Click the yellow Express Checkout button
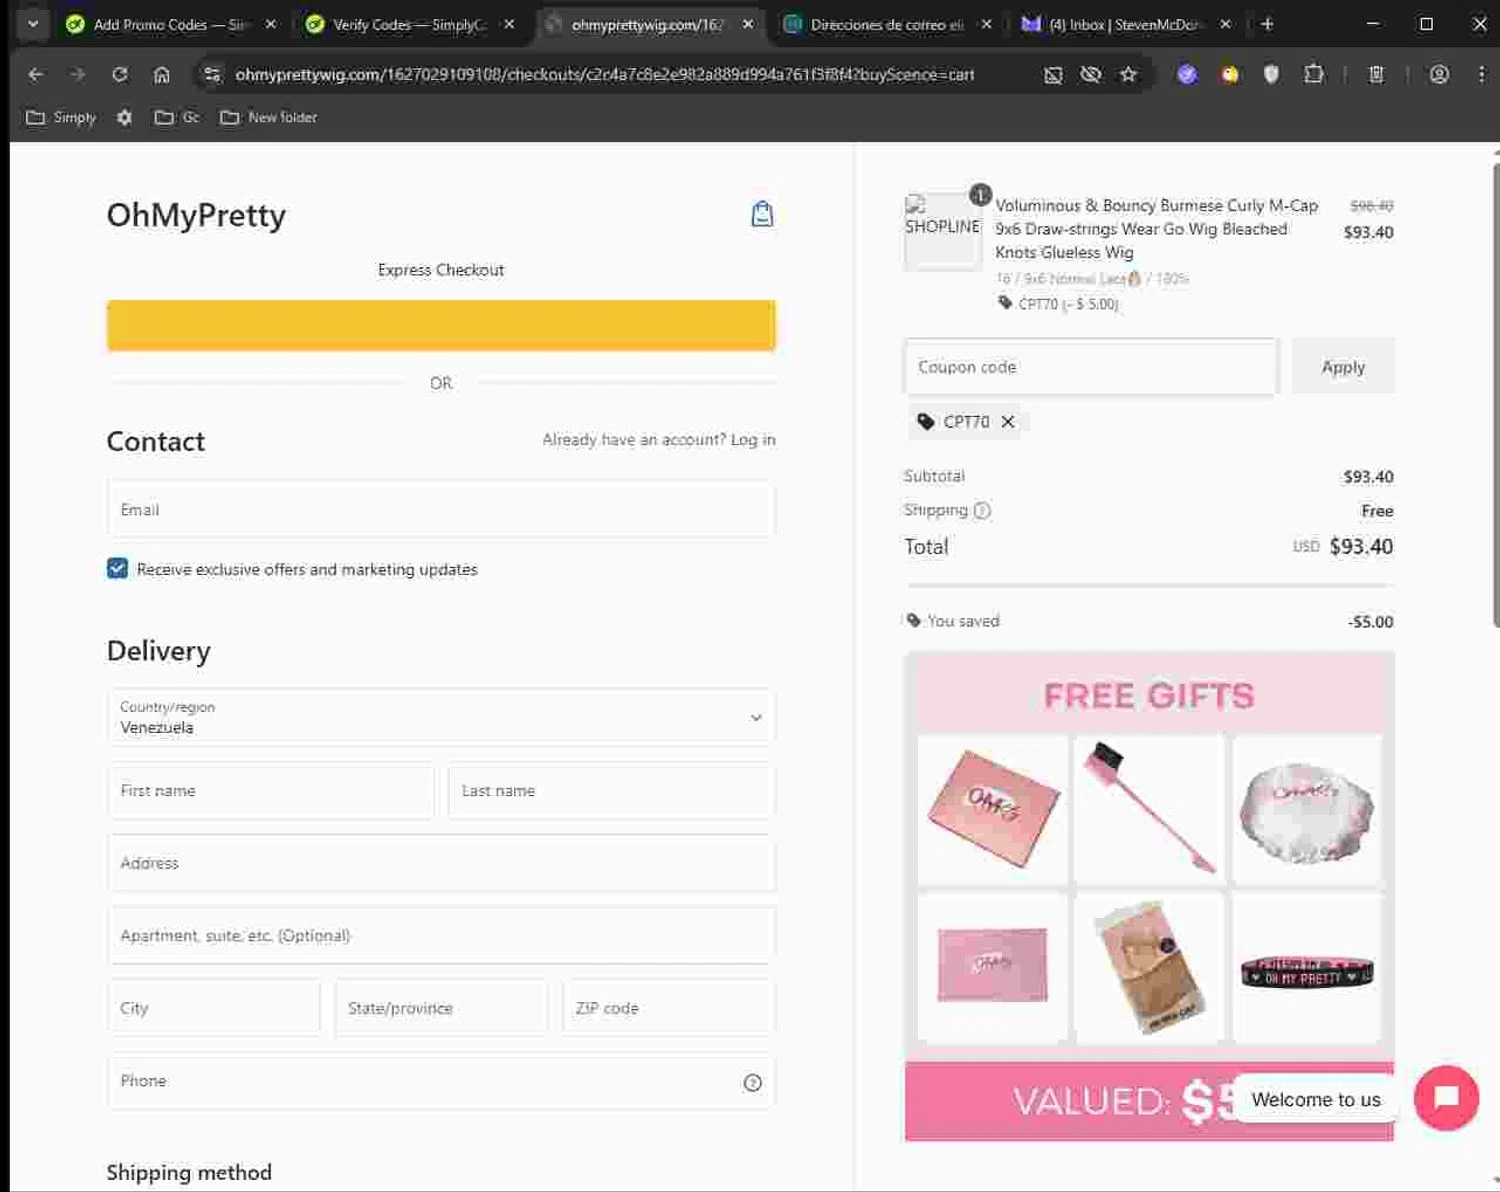 [441, 325]
